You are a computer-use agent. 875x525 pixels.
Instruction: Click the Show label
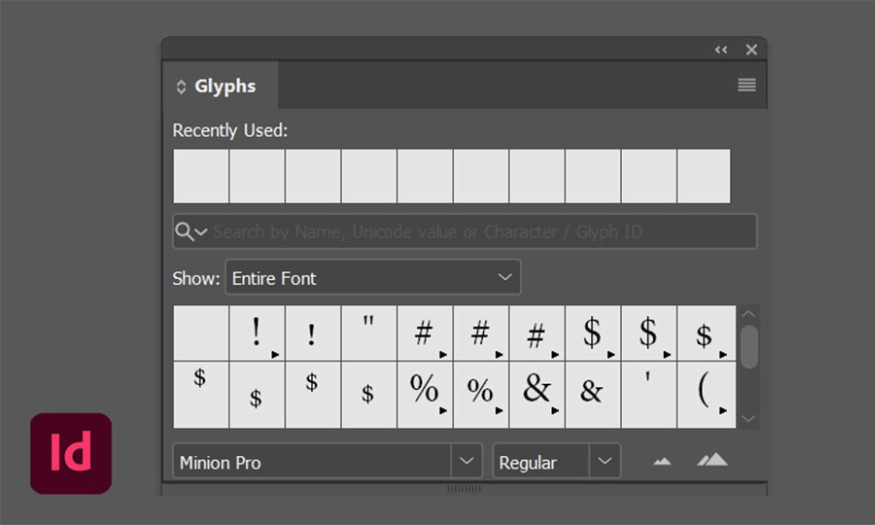click(196, 278)
